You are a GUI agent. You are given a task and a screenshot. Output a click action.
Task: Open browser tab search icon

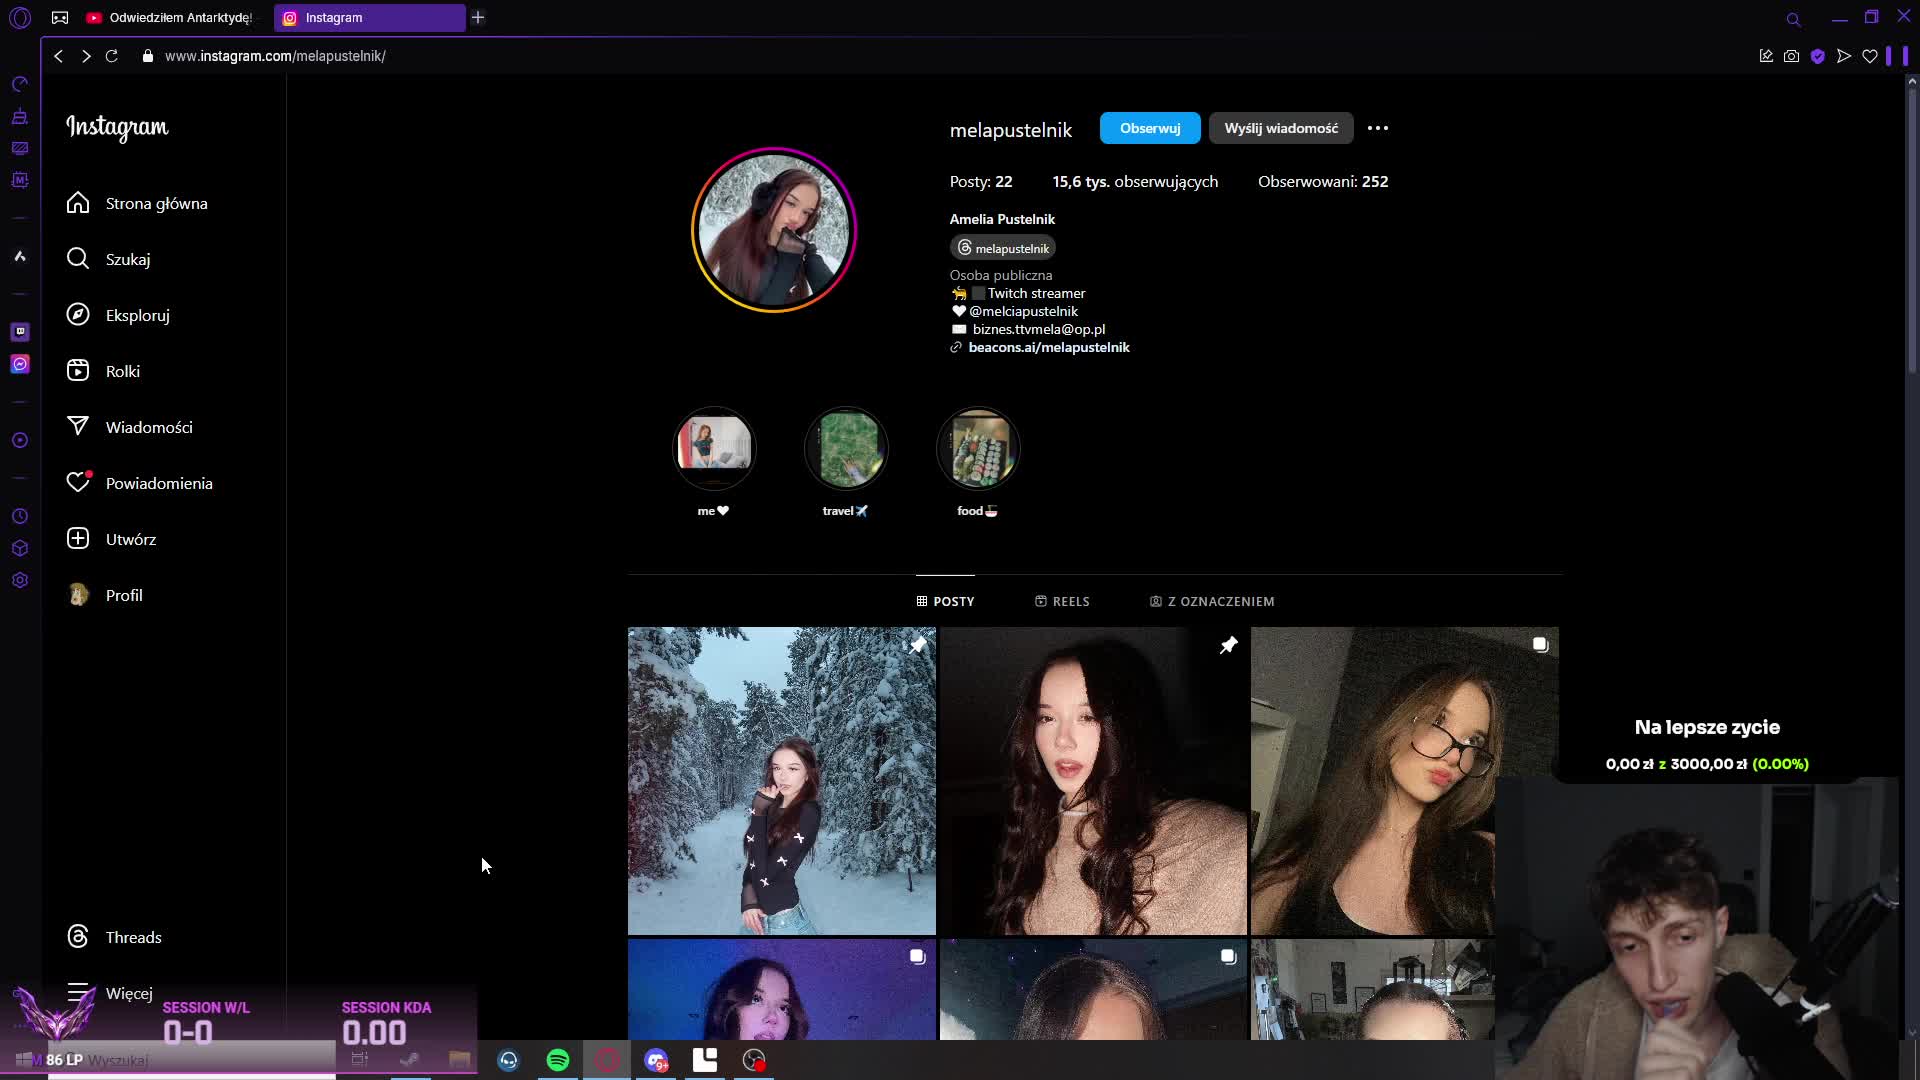tap(1793, 19)
